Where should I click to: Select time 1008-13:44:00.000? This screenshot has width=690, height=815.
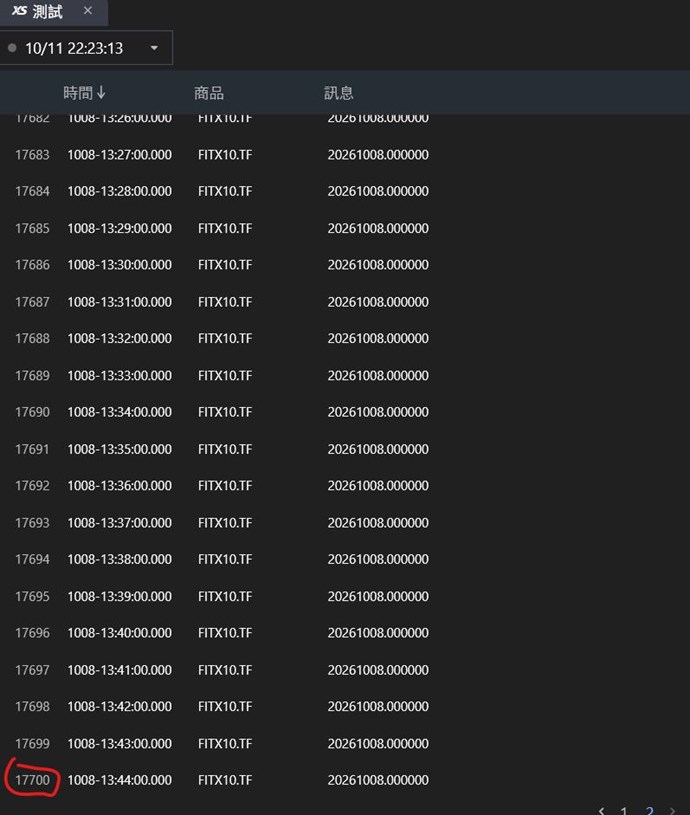[x=120, y=780]
